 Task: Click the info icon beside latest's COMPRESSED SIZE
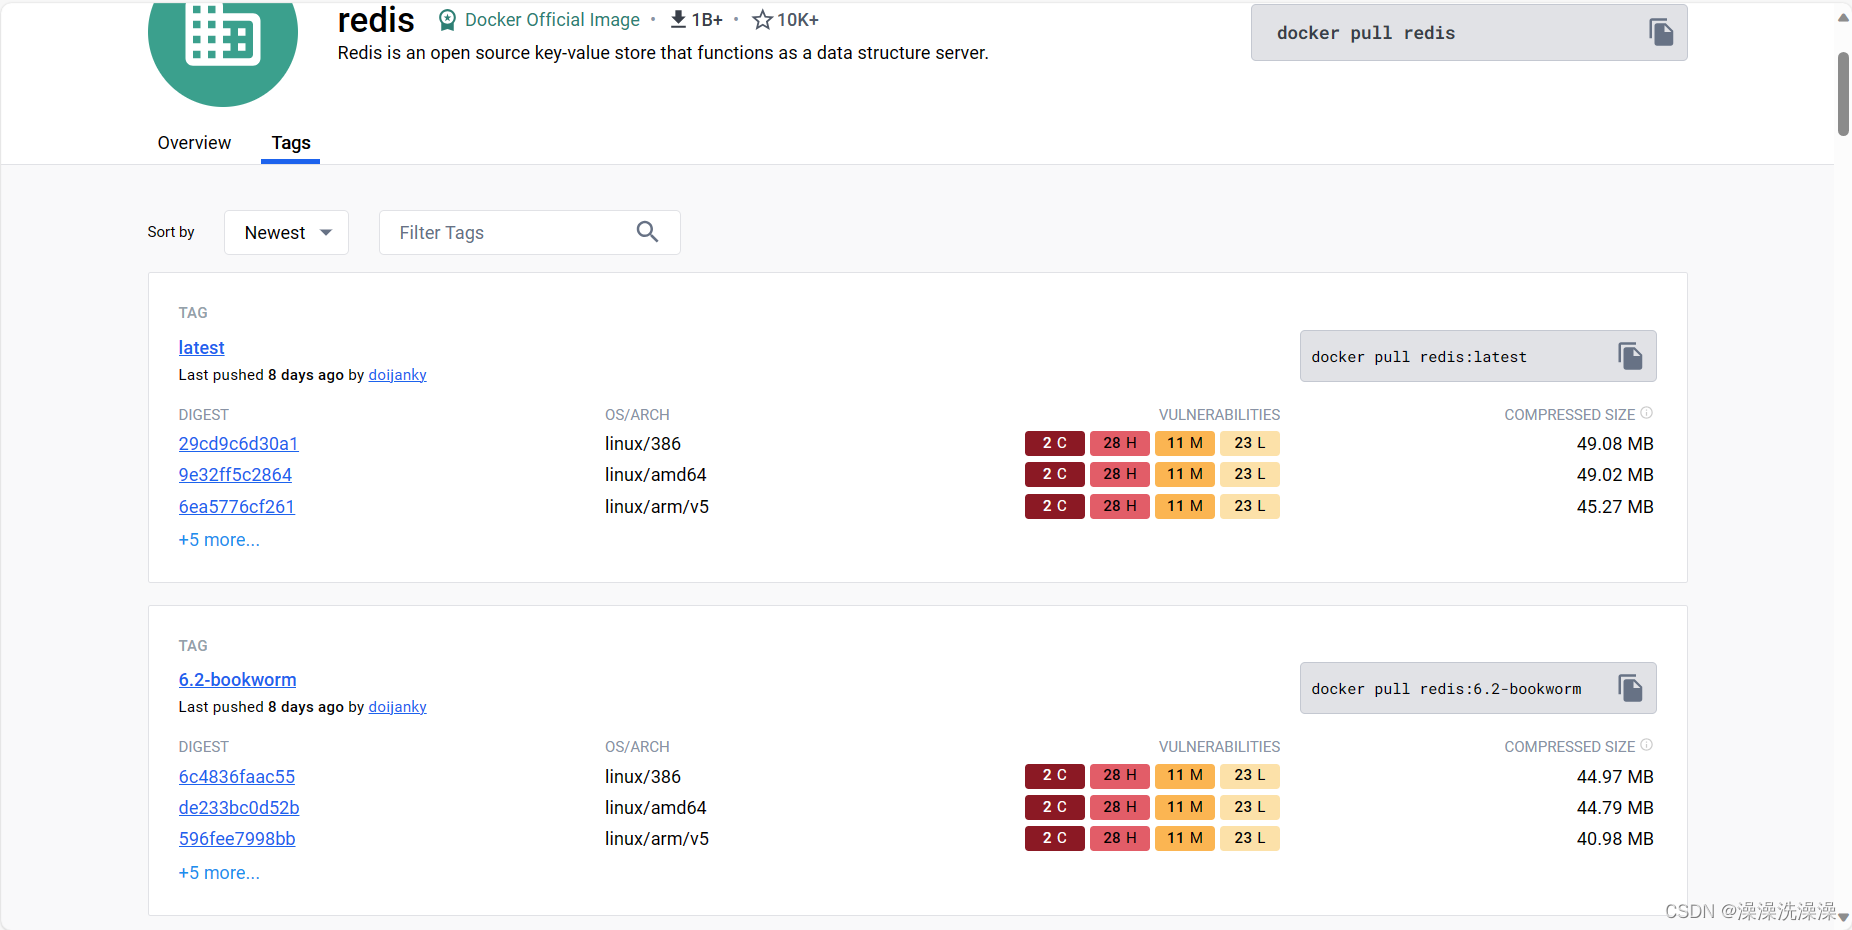coord(1646,413)
